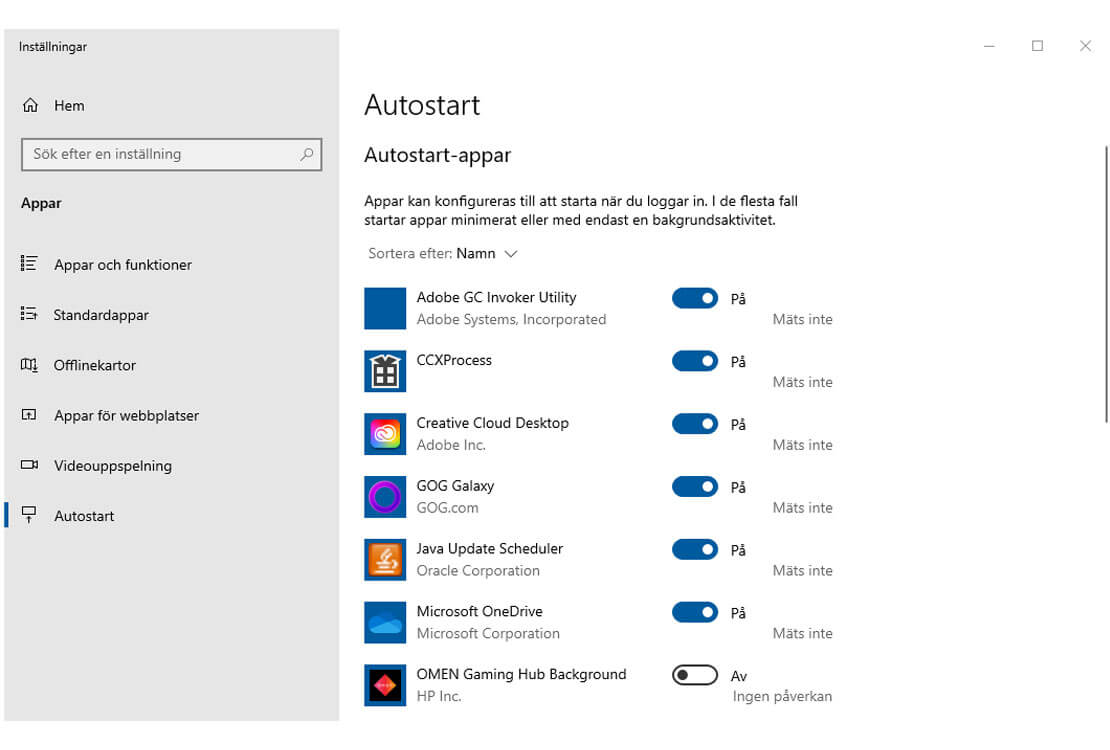
Task: Go to Hem settings home
Action: coord(68,106)
